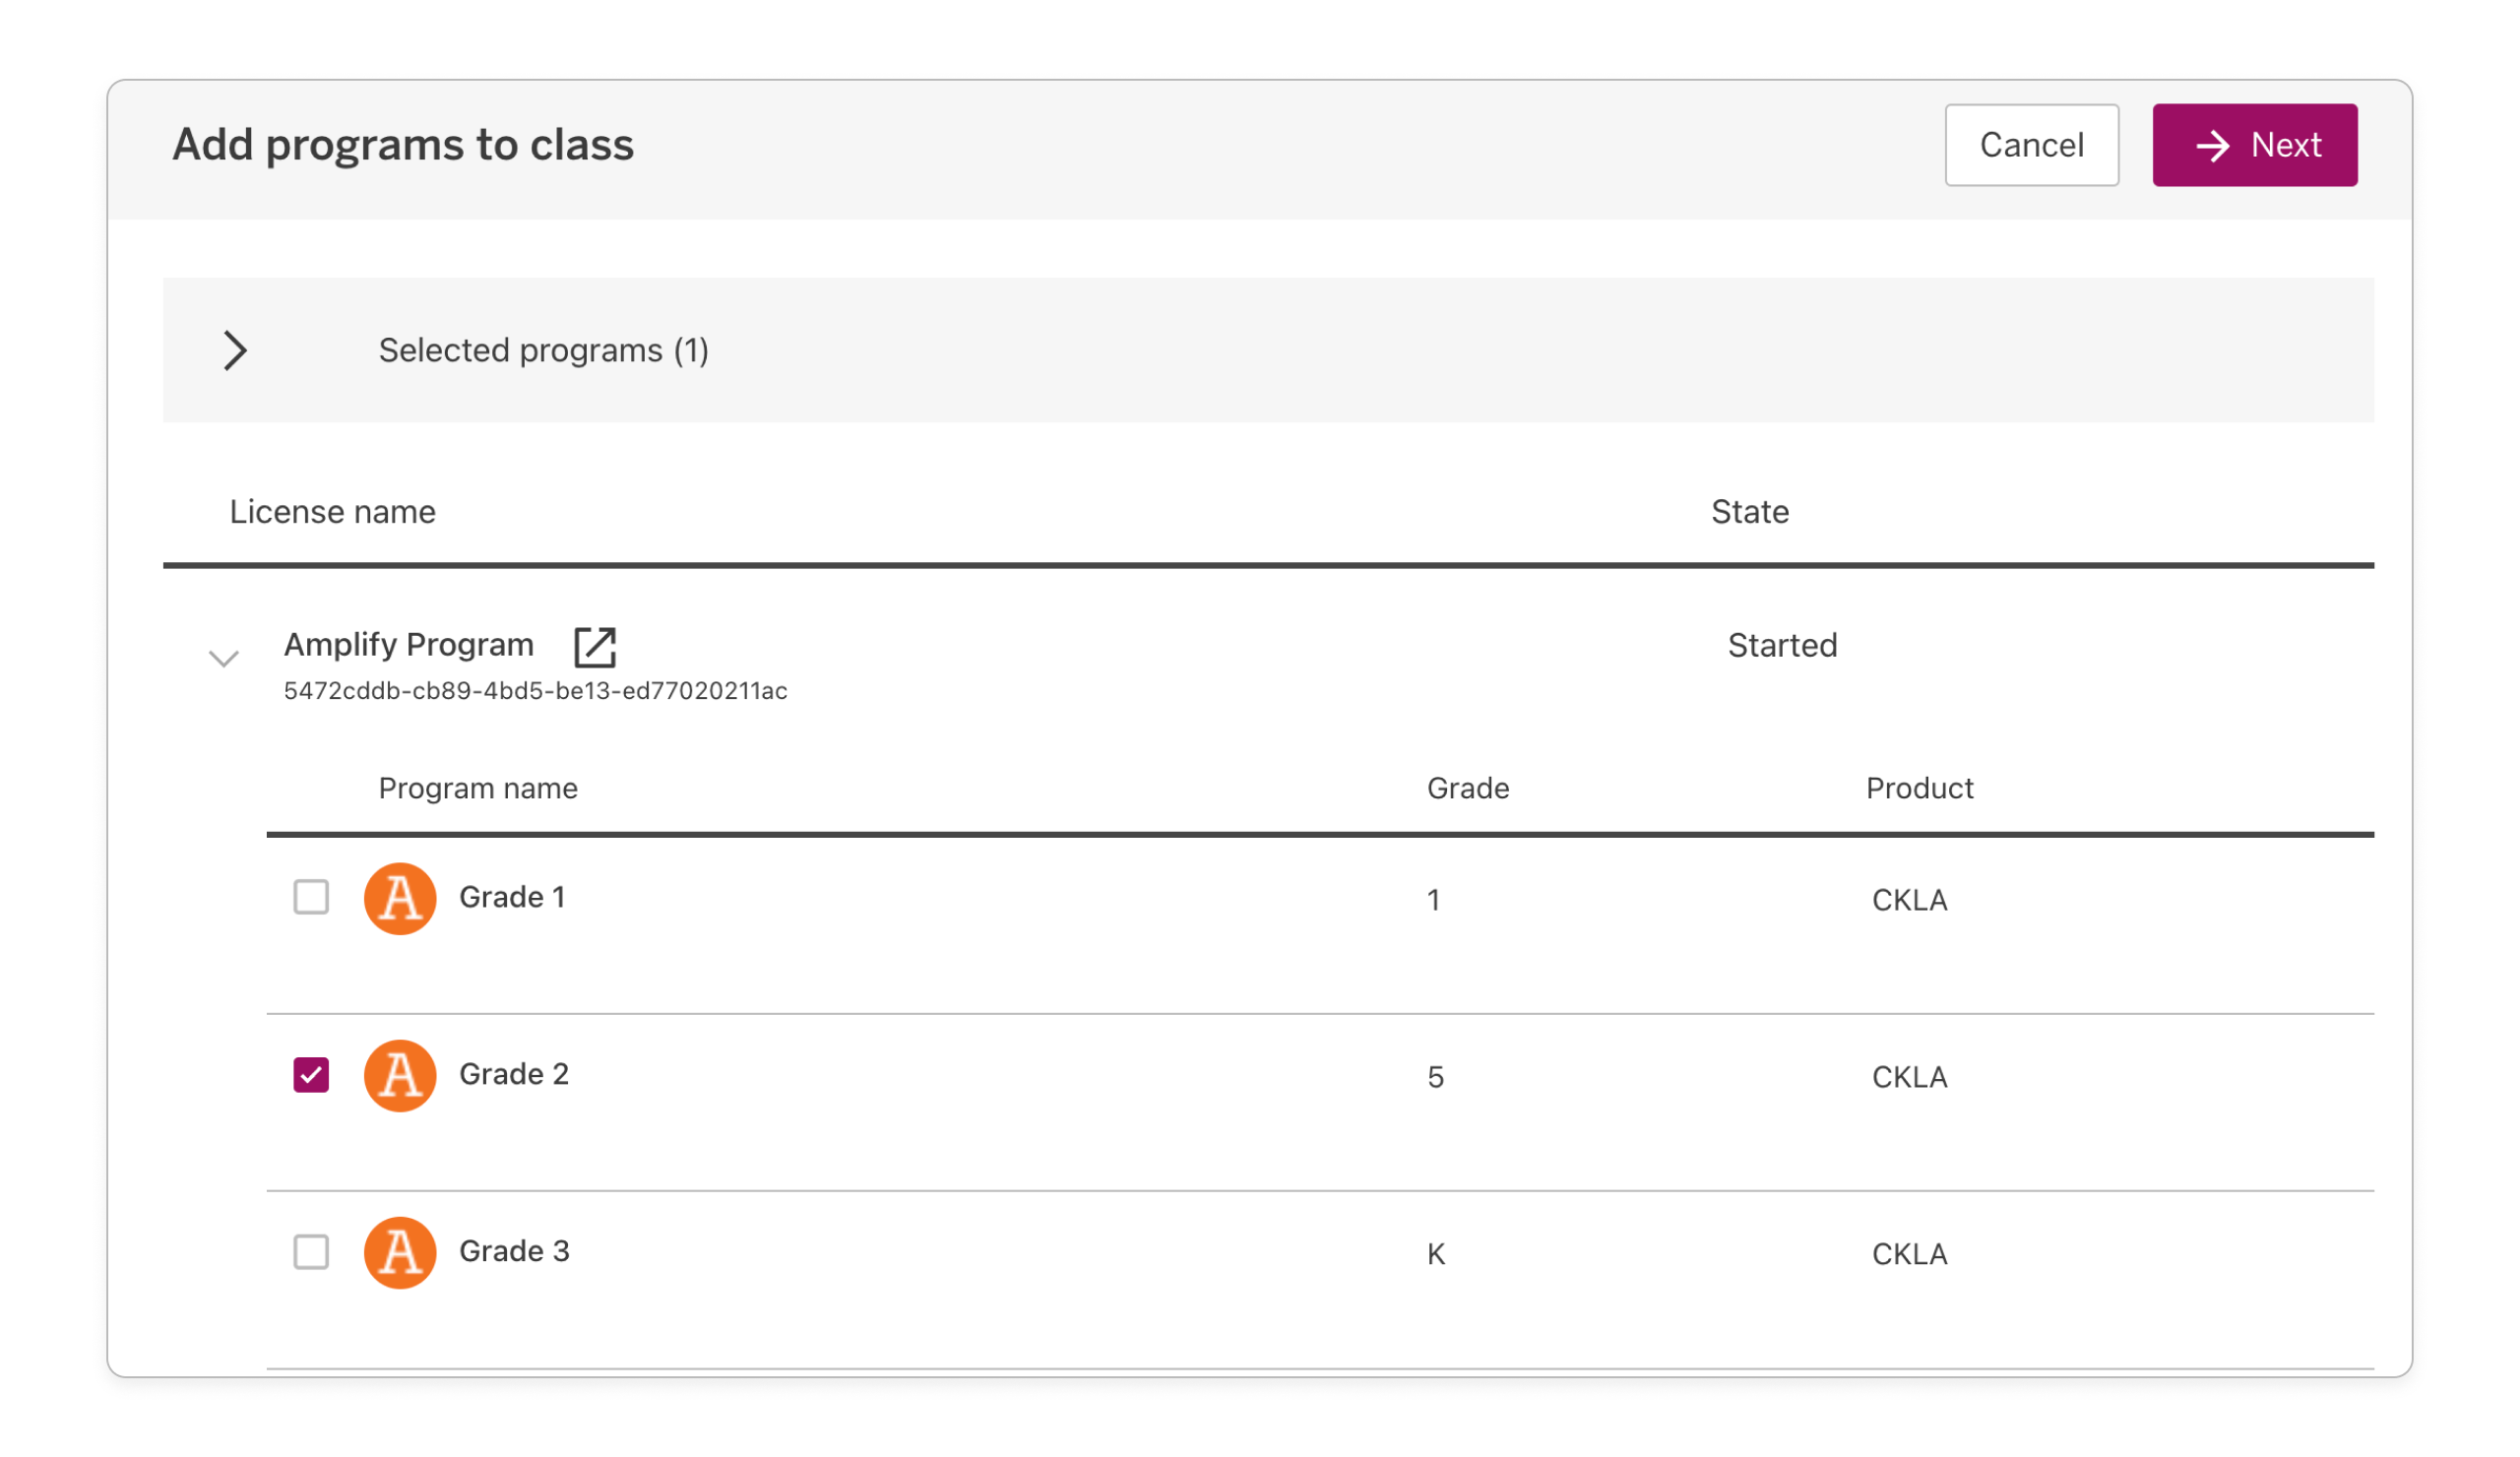This screenshot has height=1457, width=2520.
Task: Check the Grade 1 program checkbox
Action: 311,897
